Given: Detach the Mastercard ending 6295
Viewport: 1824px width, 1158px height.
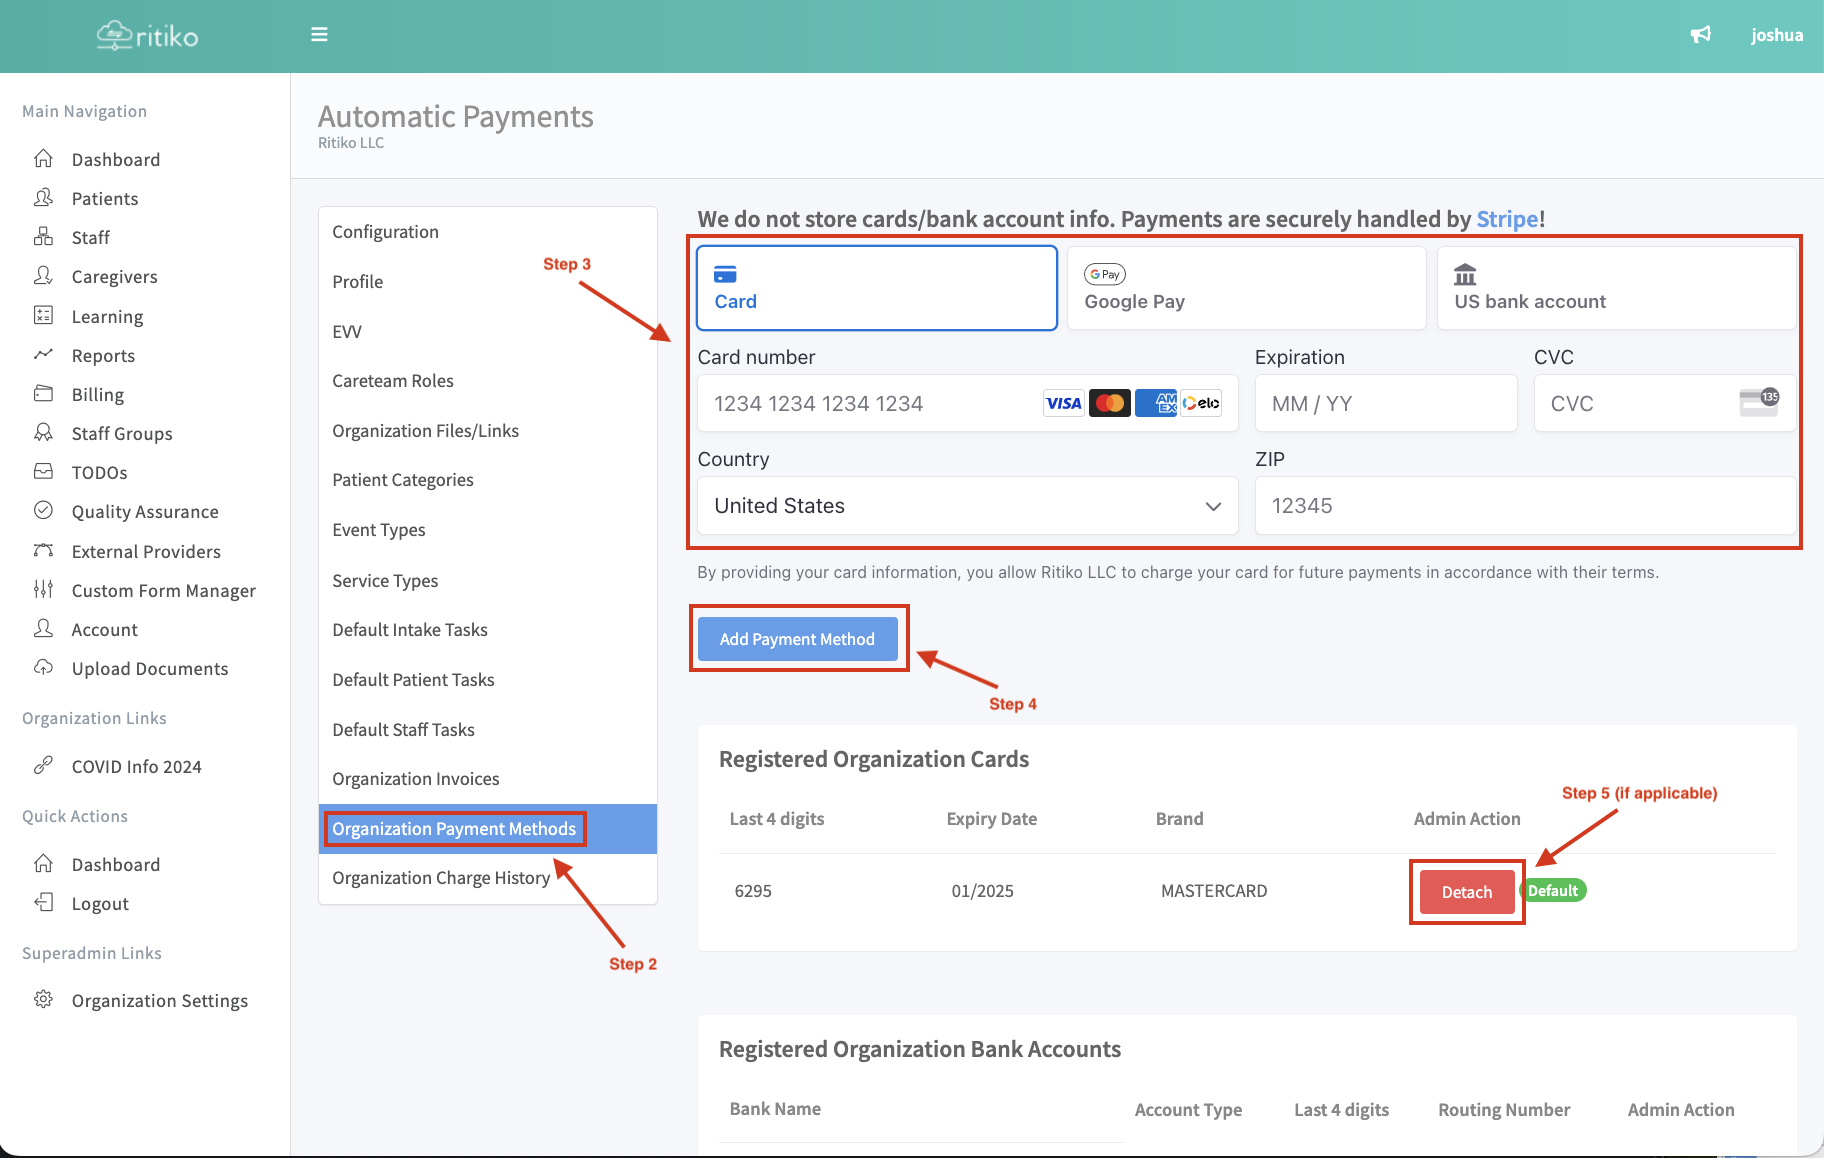Looking at the screenshot, I should tap(1466, 892).
